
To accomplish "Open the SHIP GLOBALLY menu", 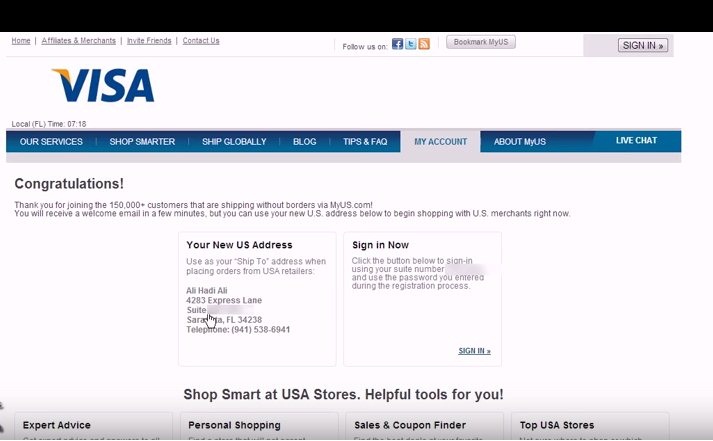I will pos(234,142).
